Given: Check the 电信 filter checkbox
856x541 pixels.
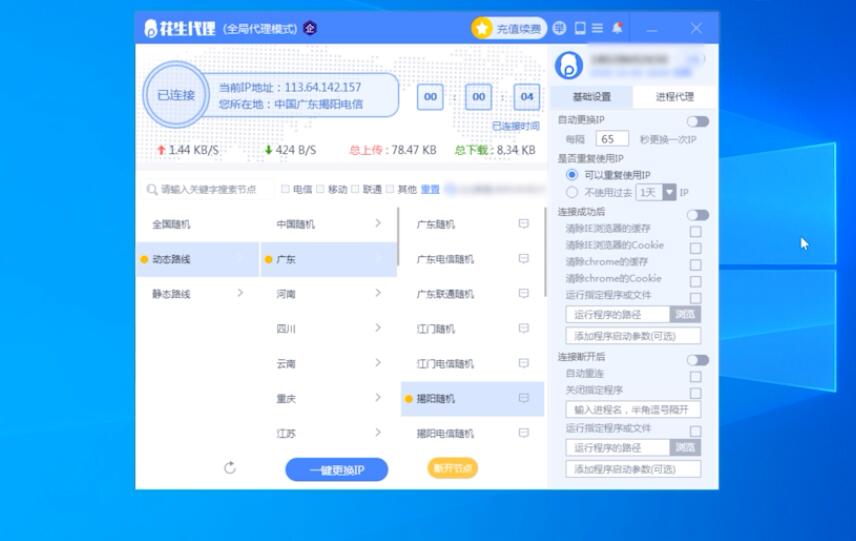Looking at the screenshot, I should click(x=286, y=189).
